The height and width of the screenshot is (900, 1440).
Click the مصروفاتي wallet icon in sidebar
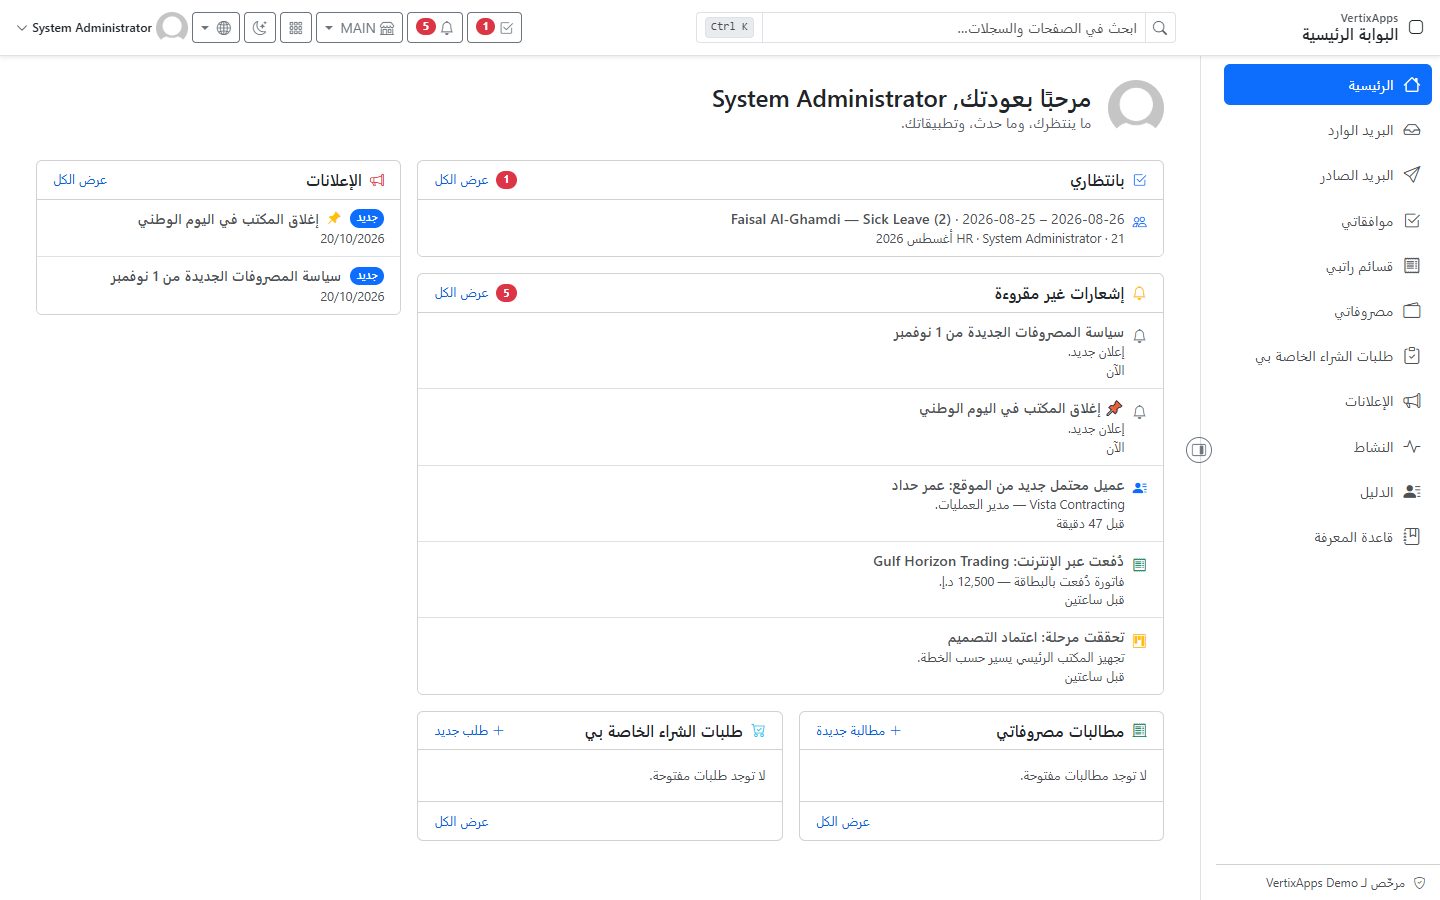[x=1412, y=311]
